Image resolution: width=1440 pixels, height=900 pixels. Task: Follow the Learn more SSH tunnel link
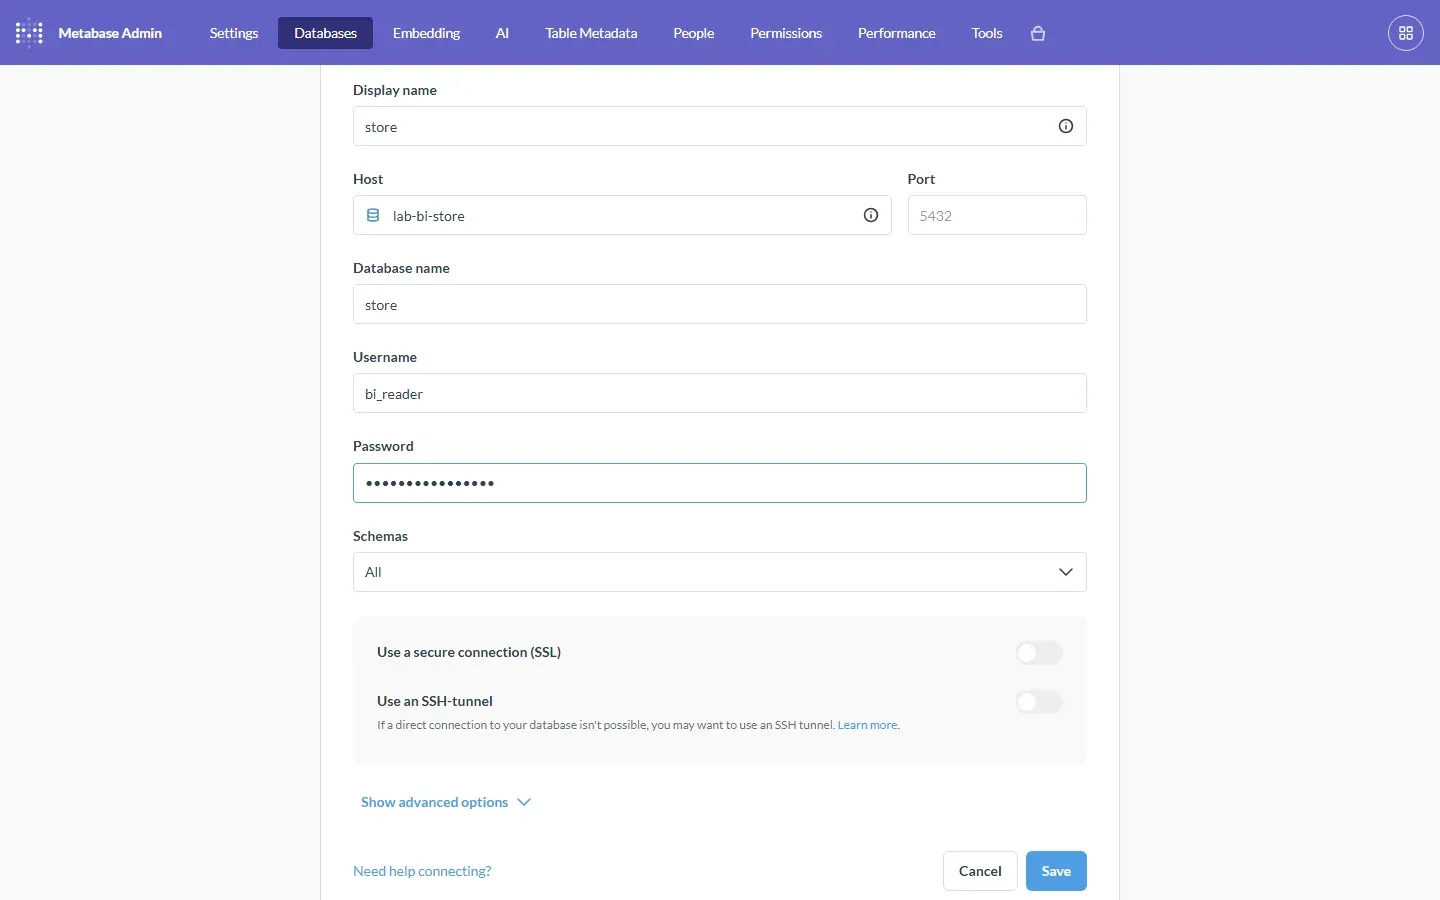[x=868, y=726]
